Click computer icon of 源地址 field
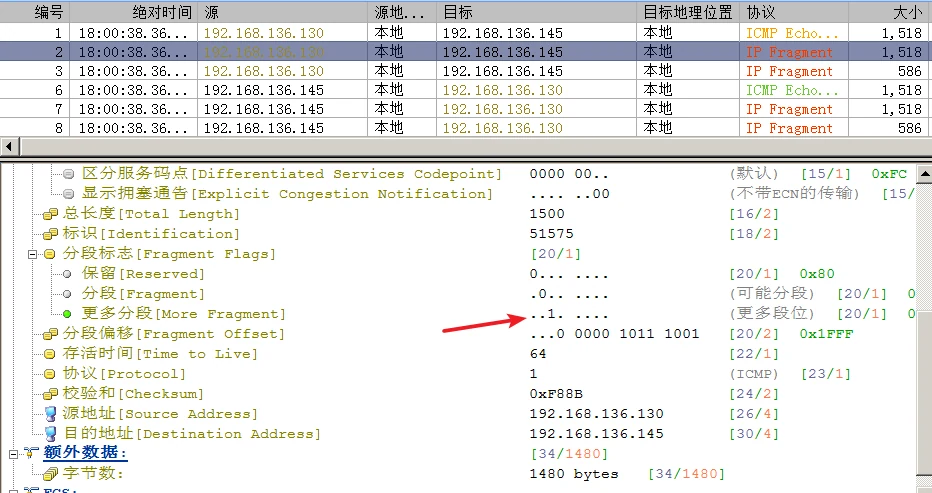The width and height of the screenshot is (932, 493). [51, 414]
